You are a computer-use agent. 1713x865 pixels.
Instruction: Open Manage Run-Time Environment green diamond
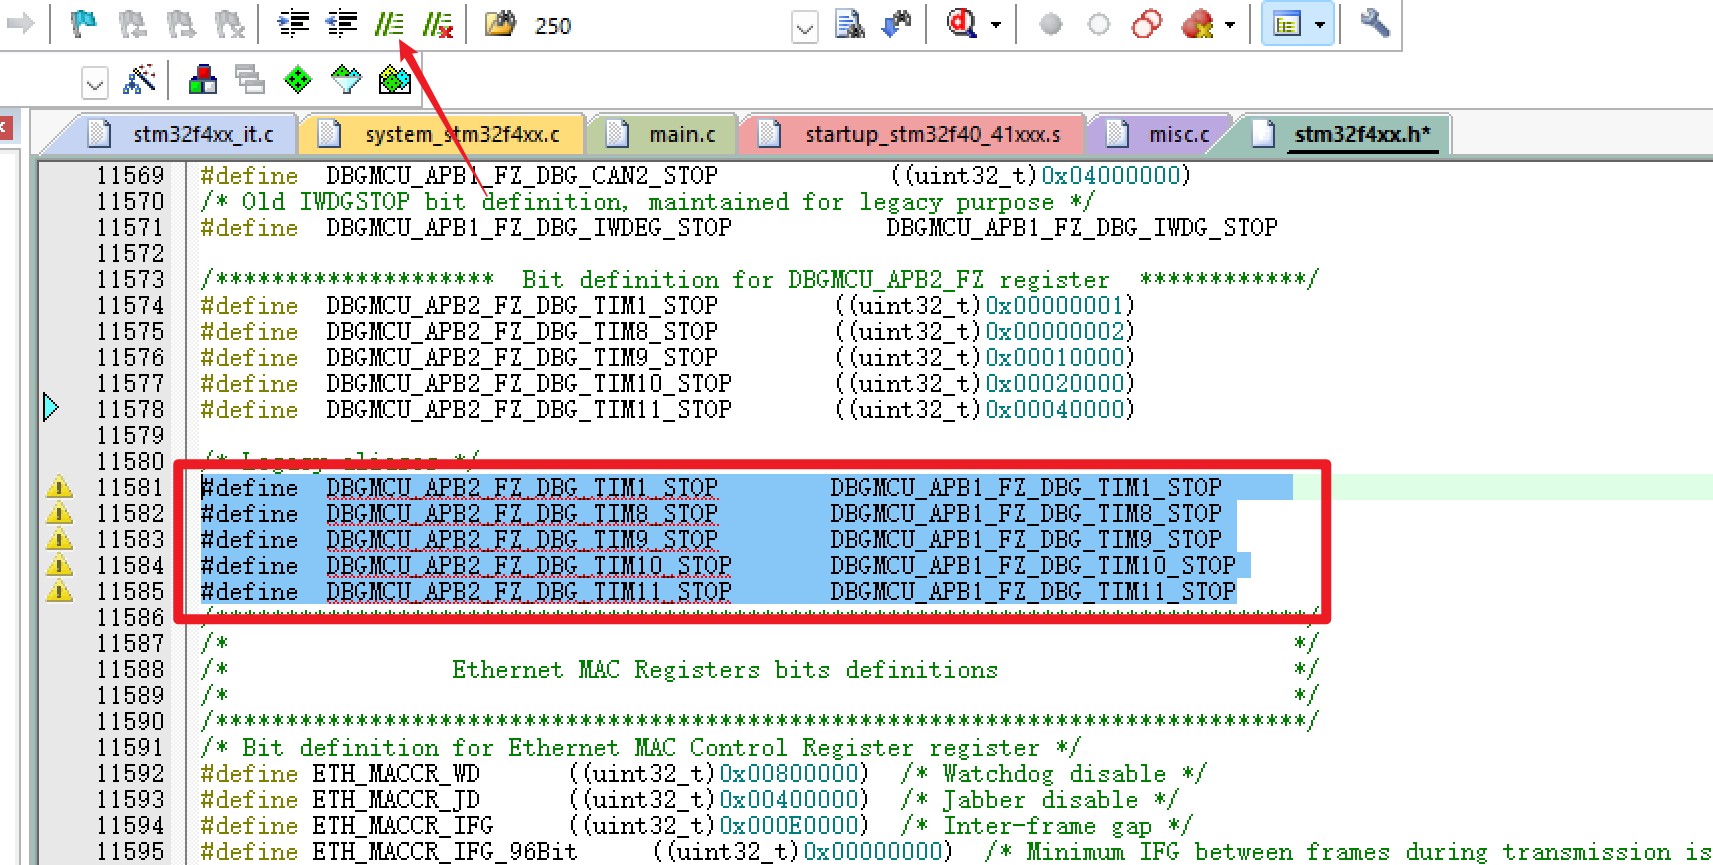[298, 80]
